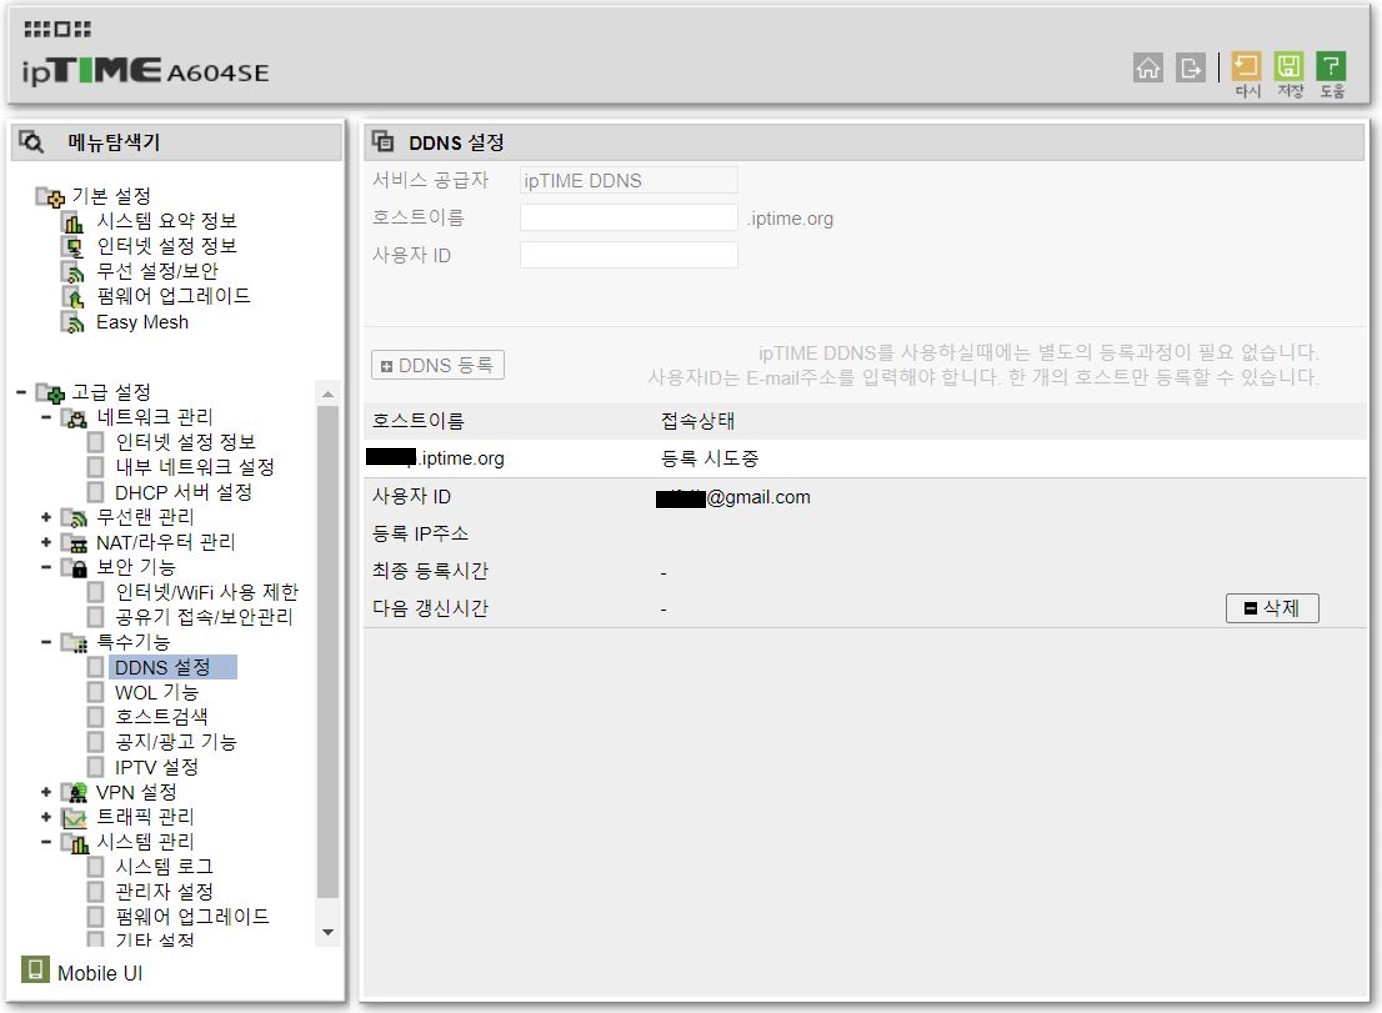Open 공유기 접속/보안관리
This screenshot has width=1382, height=1013.
[x=204, y=617]
